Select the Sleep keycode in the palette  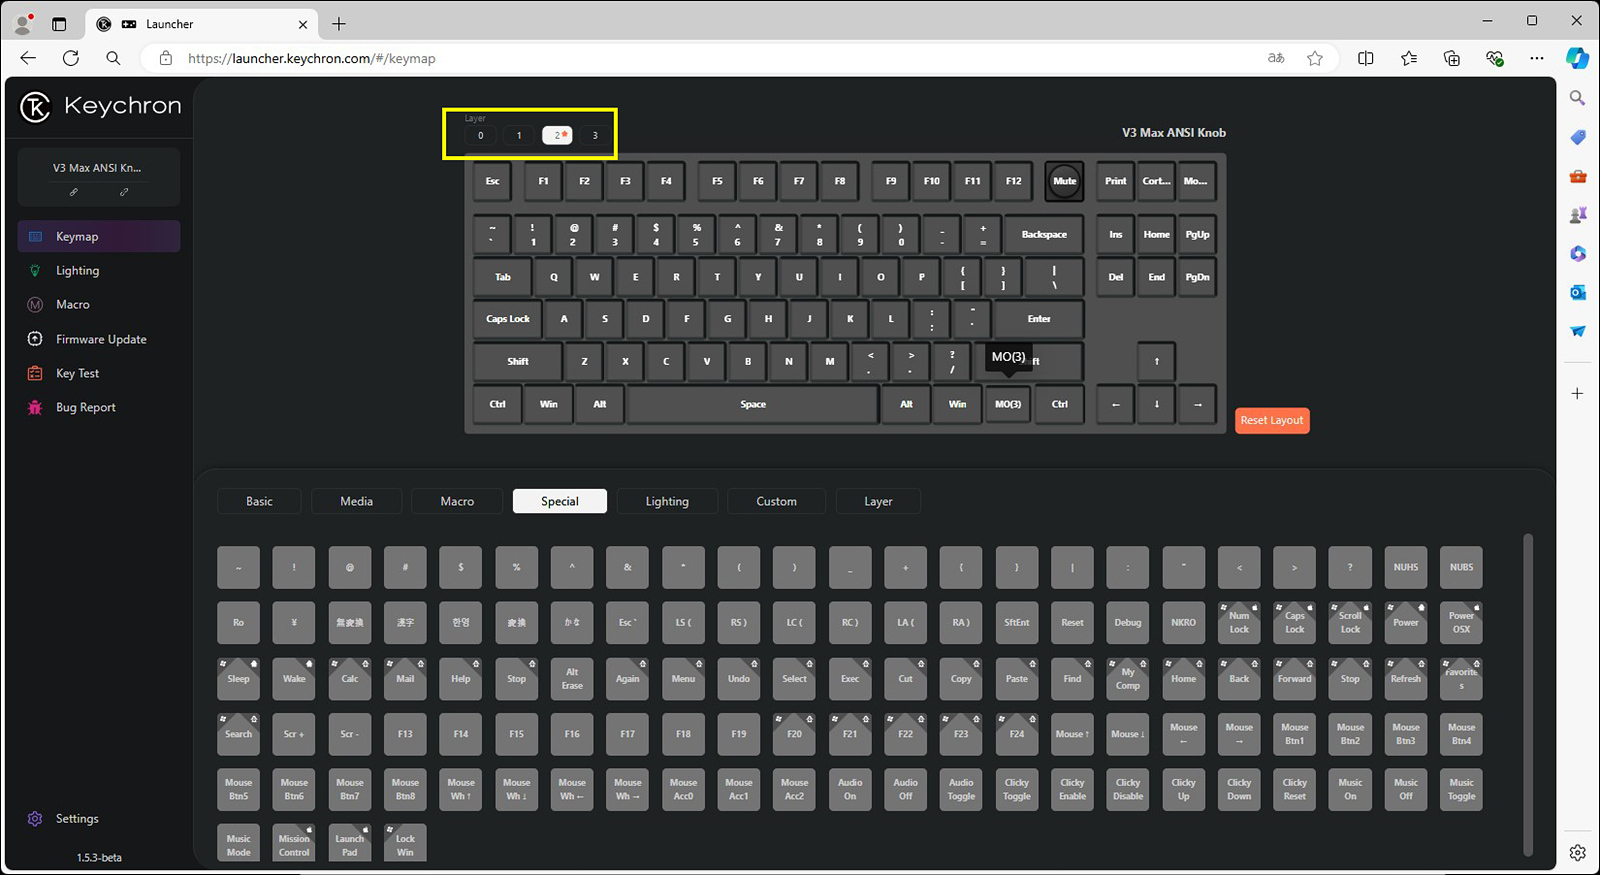[x=238, y=678]
